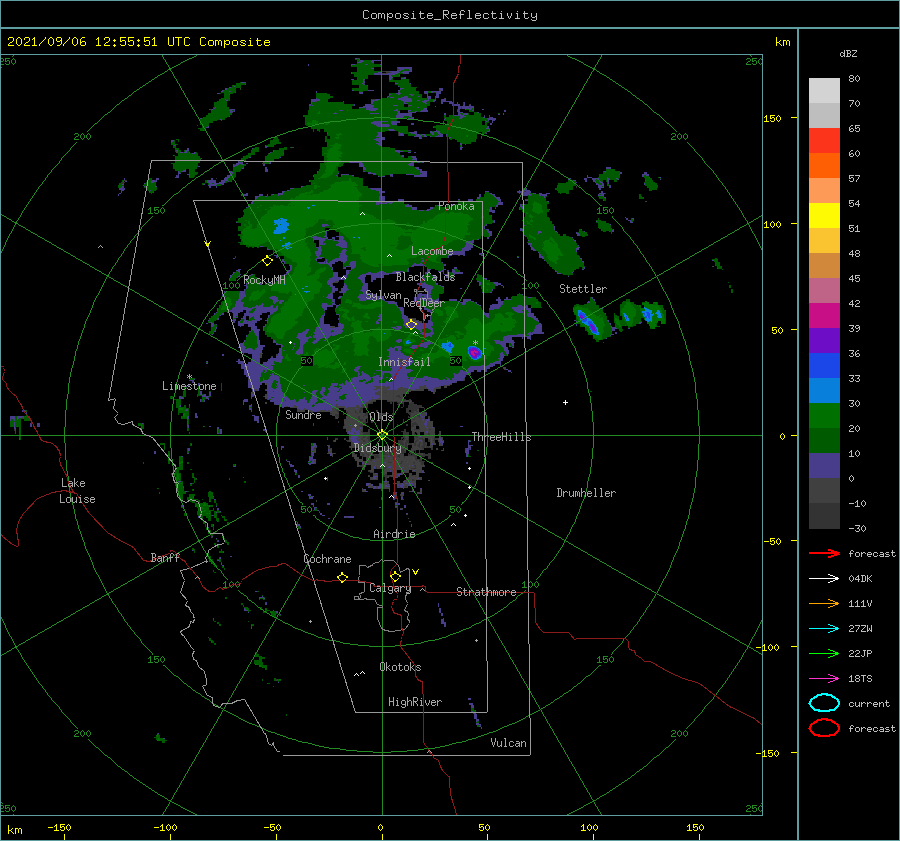The width and height of the screenshot is (900, 841).
Task: Click the Didsbury label
Action: coord(377,448)
